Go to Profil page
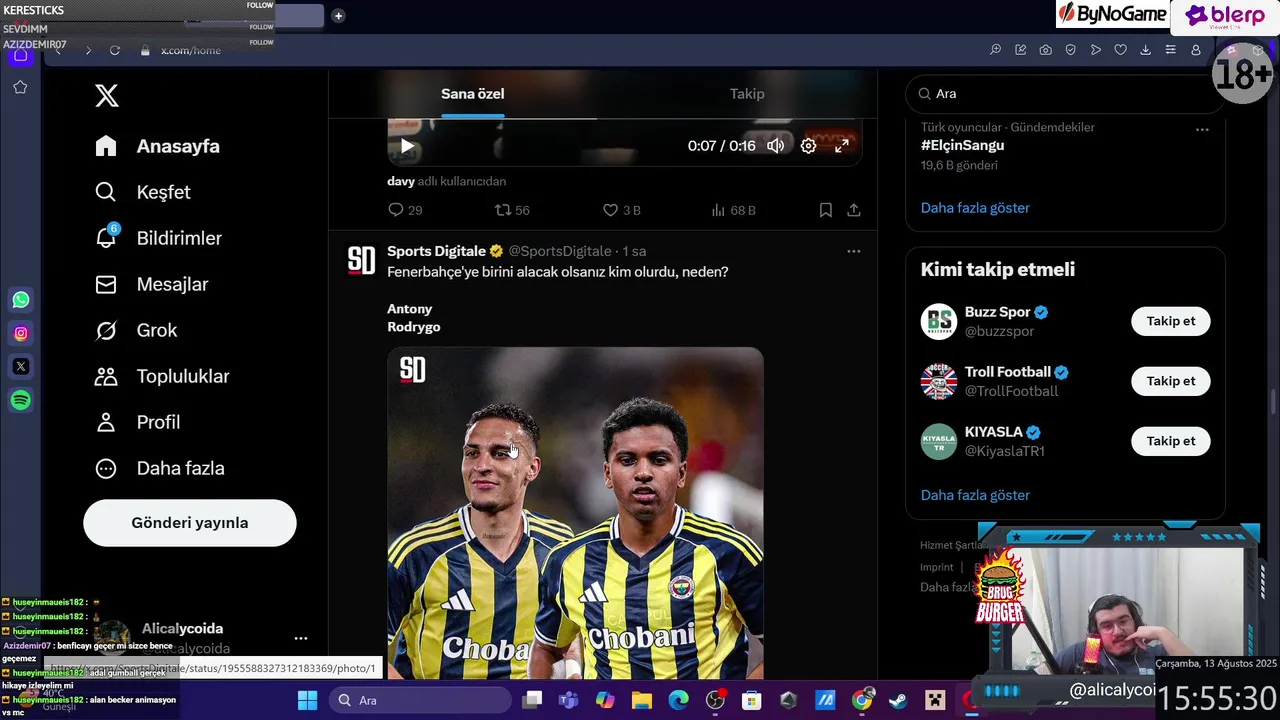Screen dimensions: 1280x720 click(x=137, y=422)
